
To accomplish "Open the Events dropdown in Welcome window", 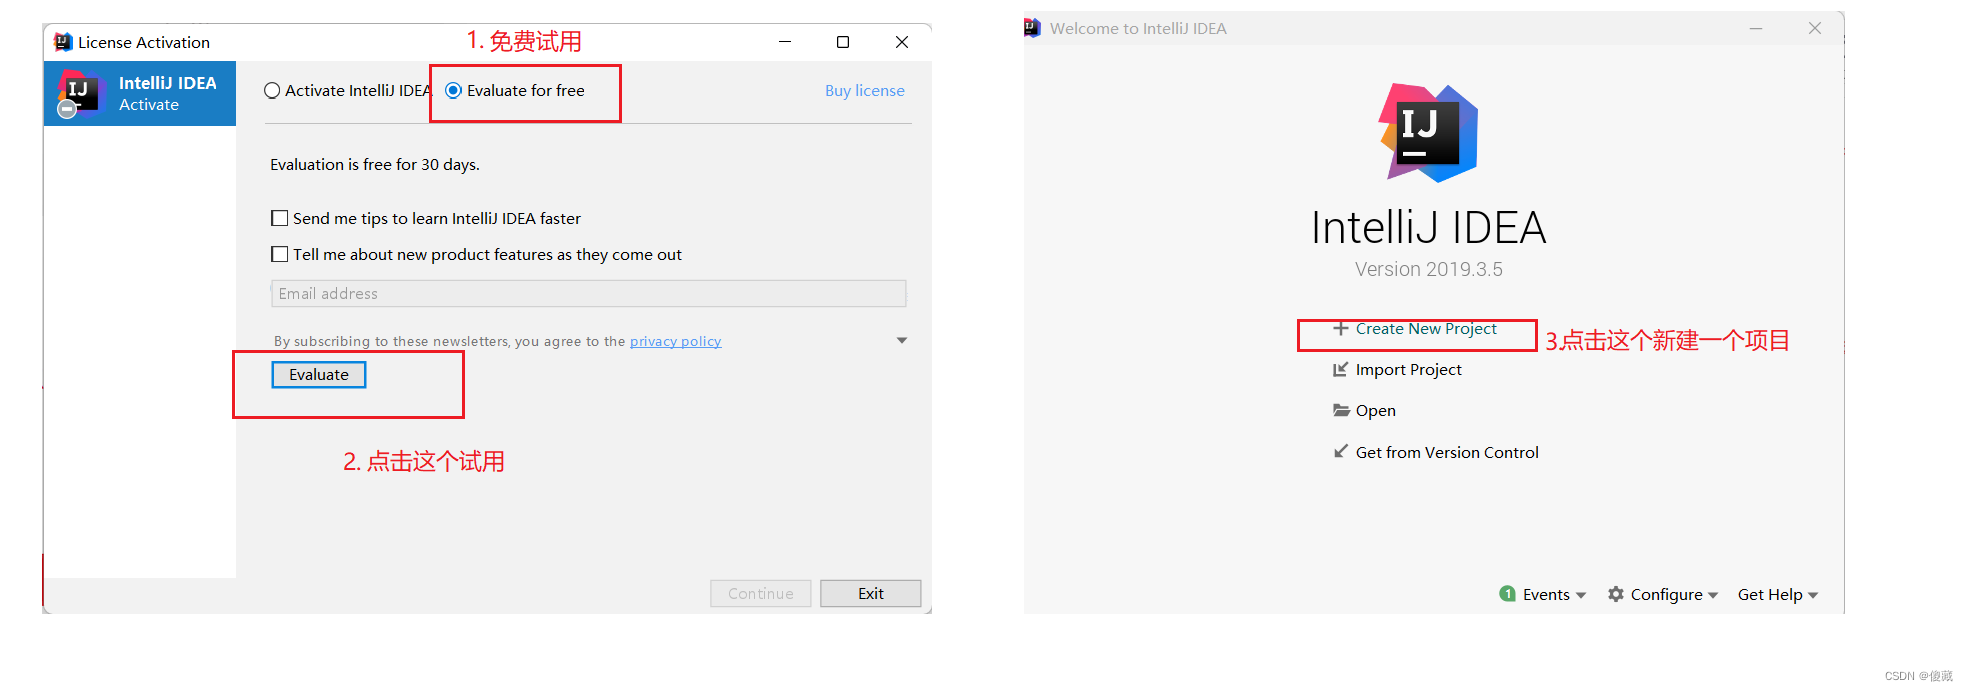I will 1554,595.
